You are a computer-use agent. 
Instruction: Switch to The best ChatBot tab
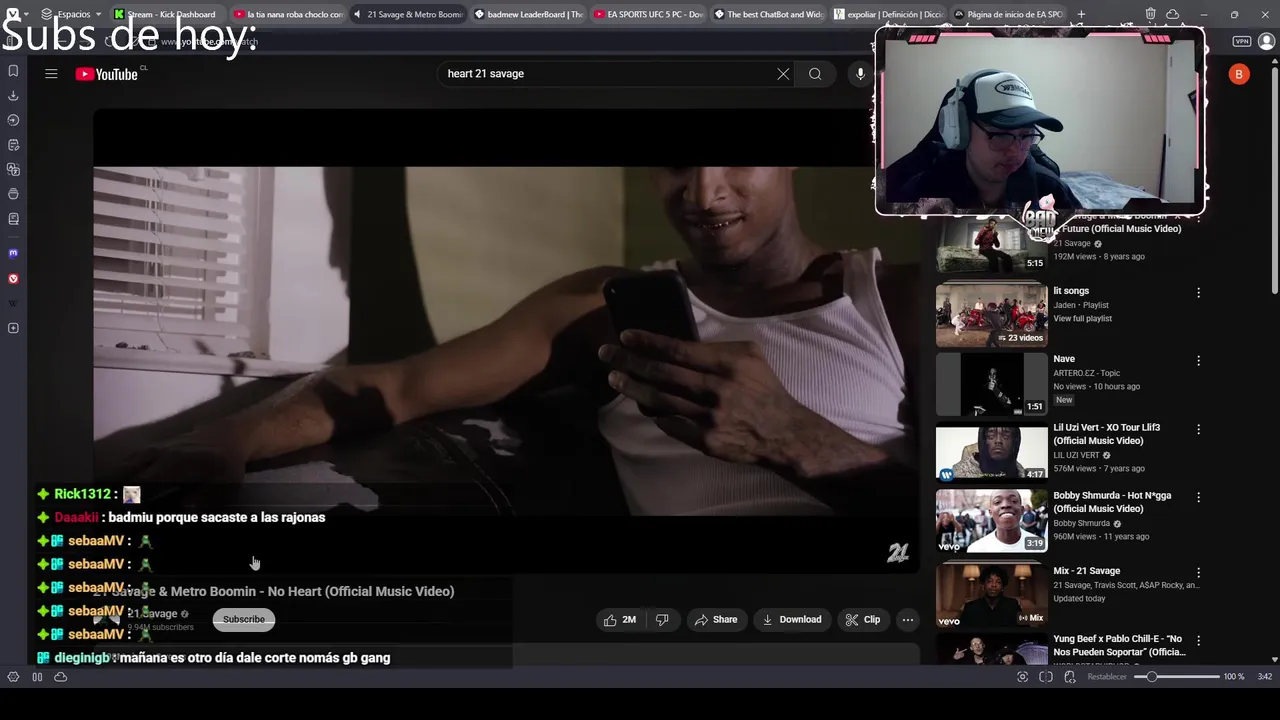[x=767, y=14]
